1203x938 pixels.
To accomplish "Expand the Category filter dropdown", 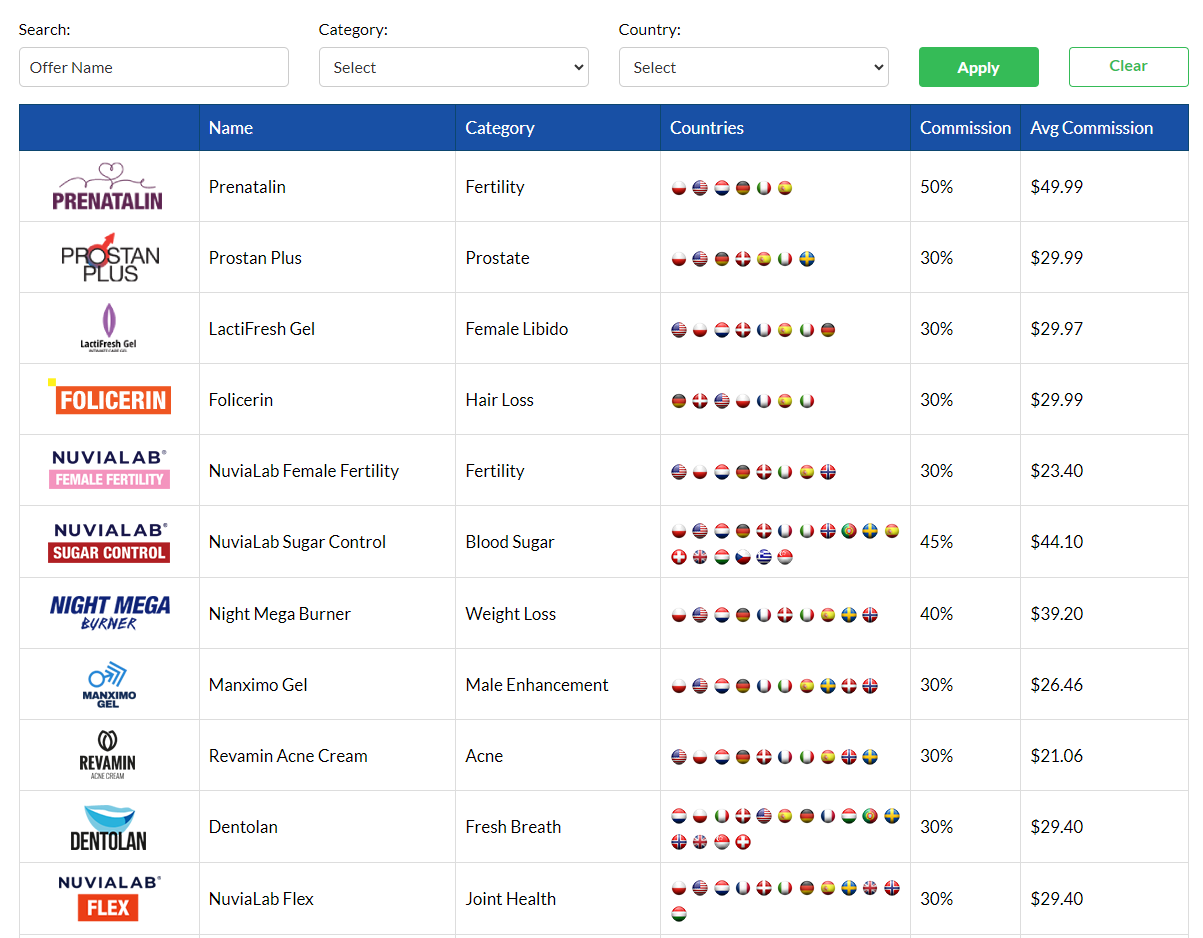I will pos(453,67).
